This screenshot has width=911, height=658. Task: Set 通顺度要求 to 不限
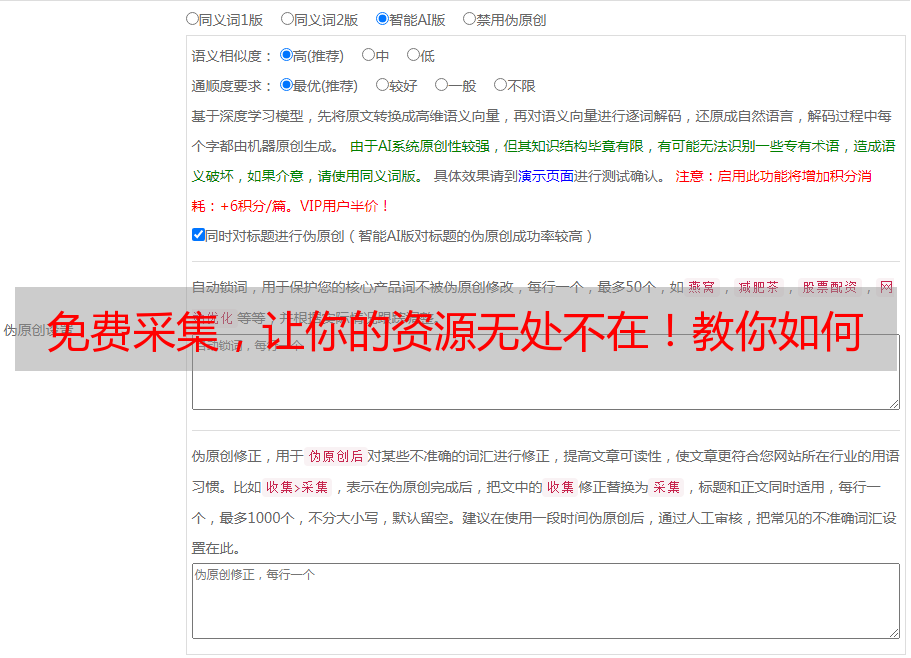pyautogui.click(x=500, y=85)
